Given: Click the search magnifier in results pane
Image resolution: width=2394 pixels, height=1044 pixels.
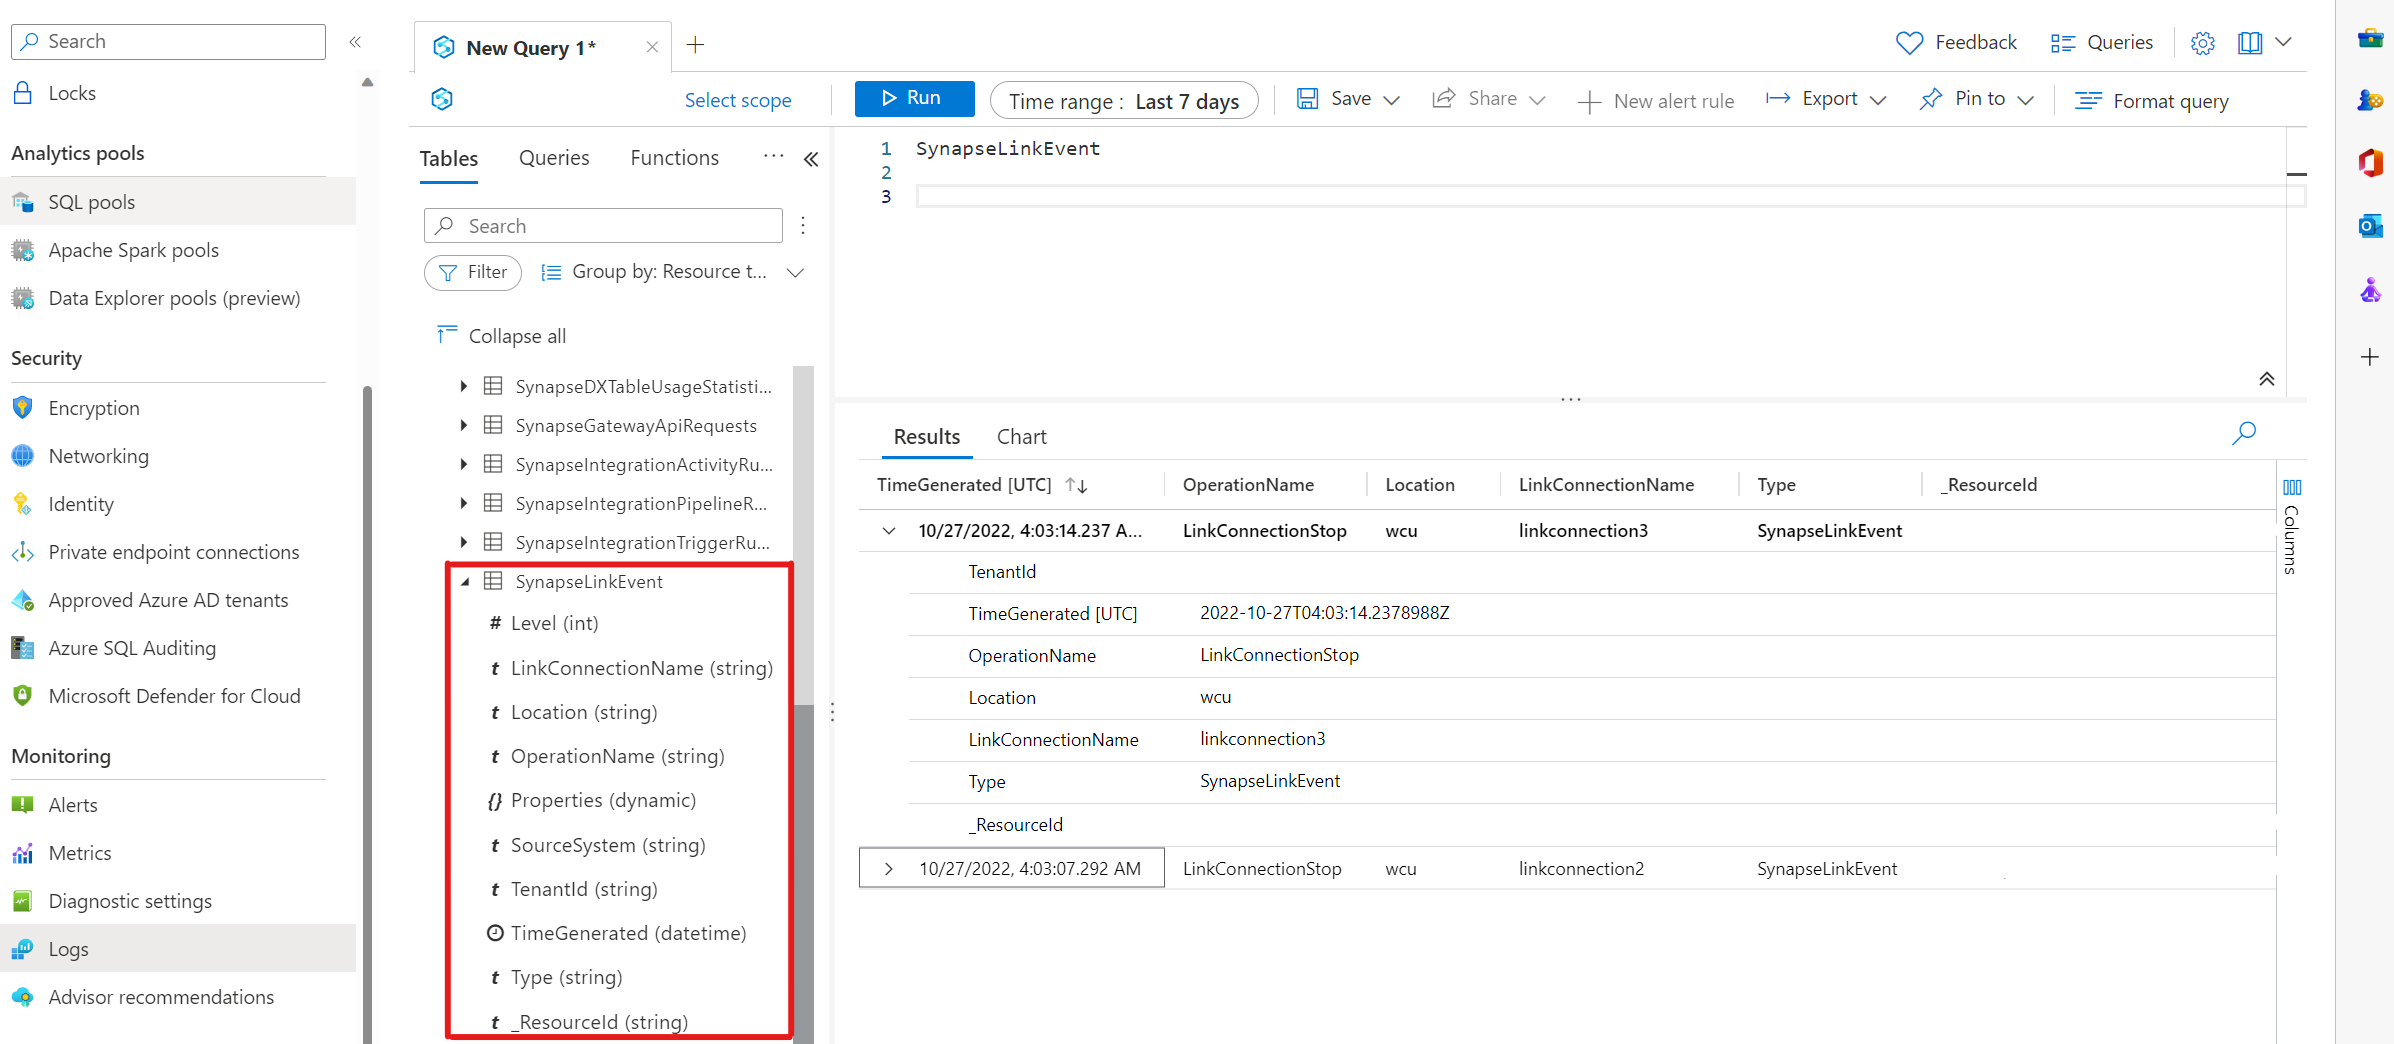Looking at the screenshot, I should coord(2243,433).
